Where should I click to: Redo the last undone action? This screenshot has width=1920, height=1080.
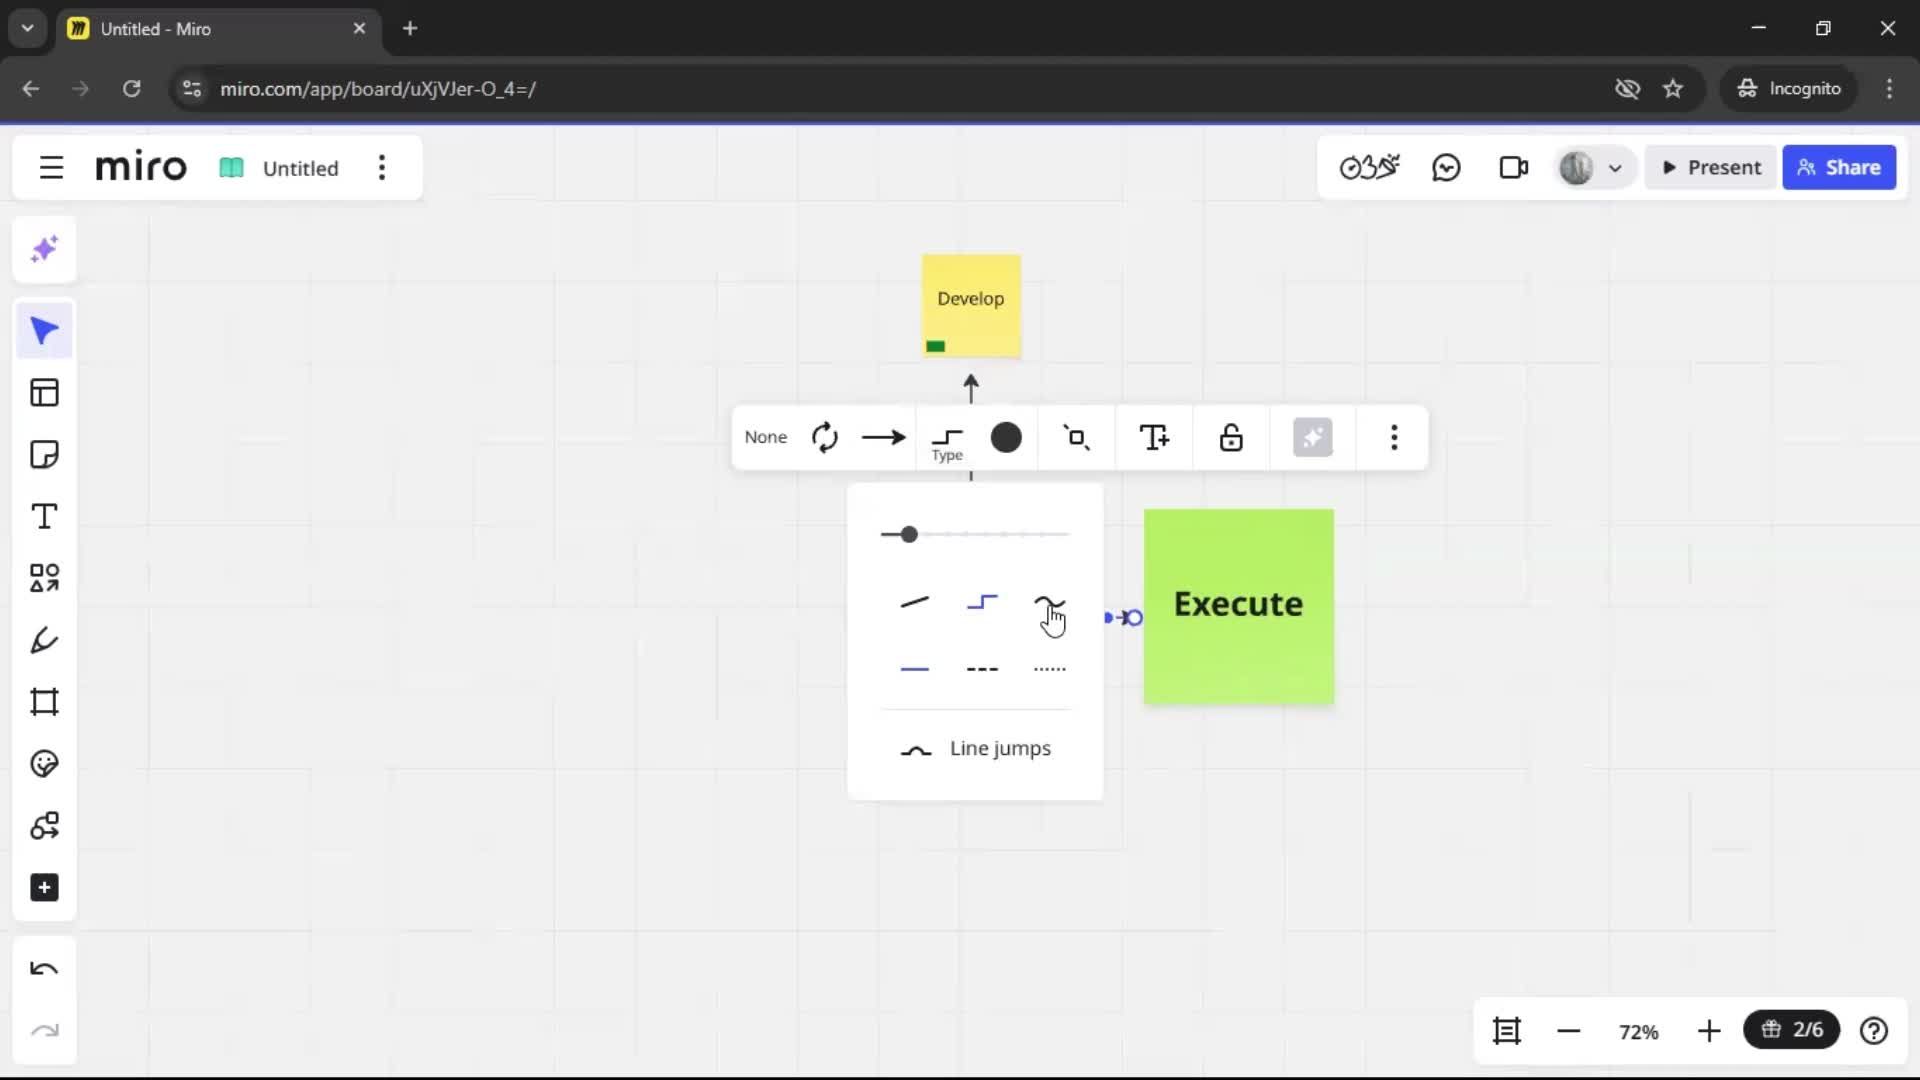click(x=44, y=1031)
